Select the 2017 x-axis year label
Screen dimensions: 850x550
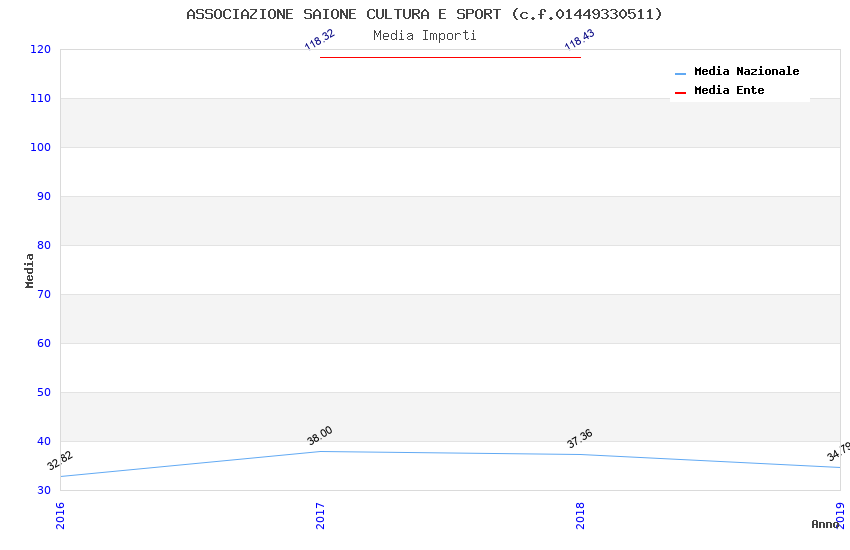pyautogui.click(x=320, y=515)
